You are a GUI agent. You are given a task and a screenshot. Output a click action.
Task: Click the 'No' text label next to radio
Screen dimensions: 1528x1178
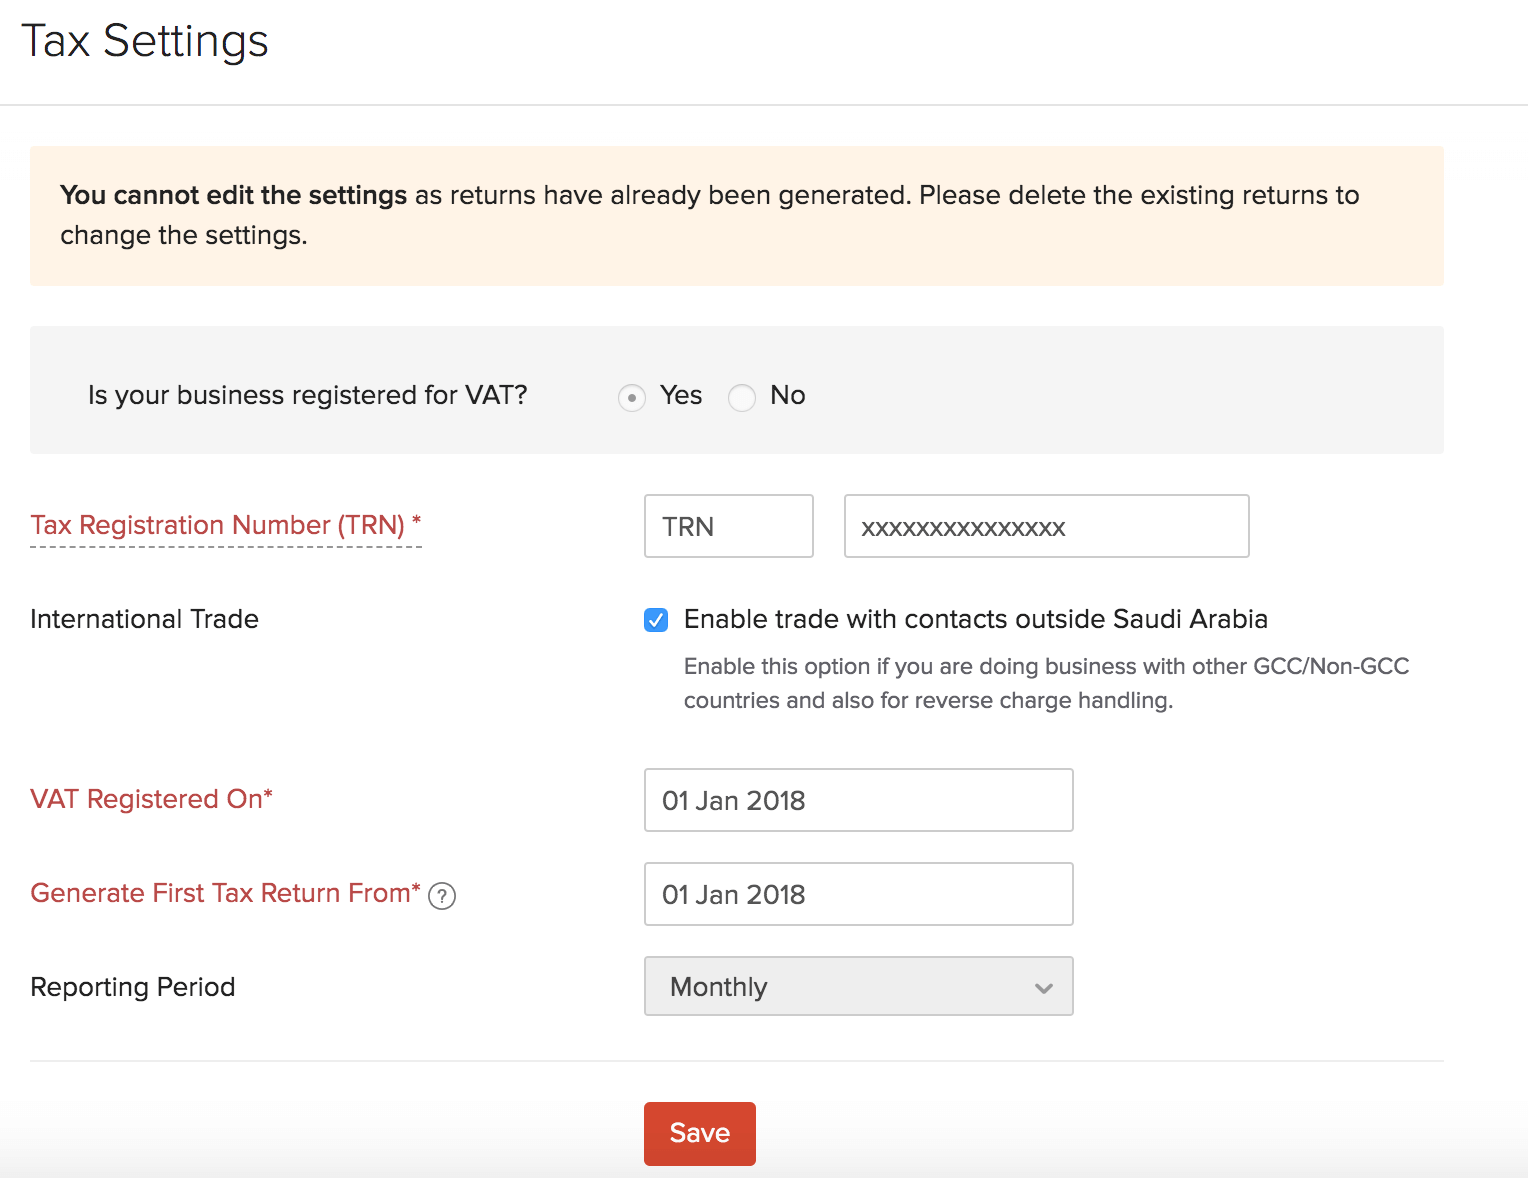787,395
